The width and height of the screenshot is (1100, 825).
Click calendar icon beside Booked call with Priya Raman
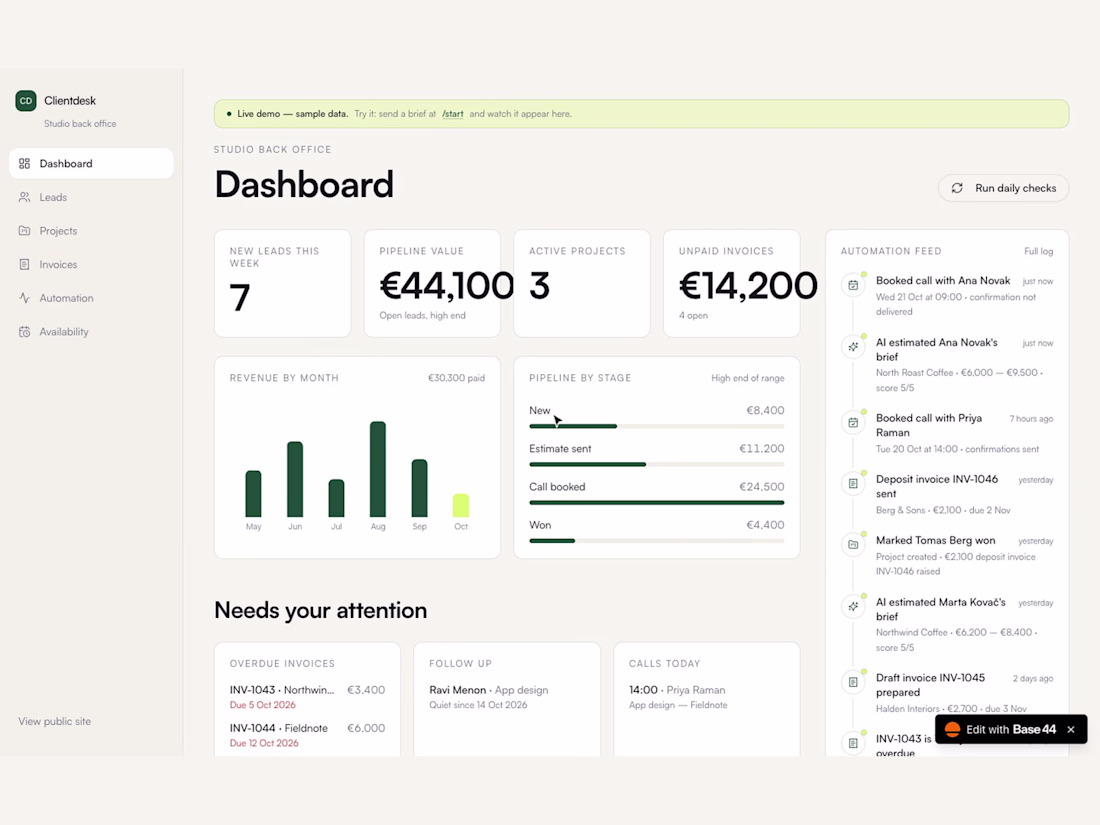pos(853,423)
